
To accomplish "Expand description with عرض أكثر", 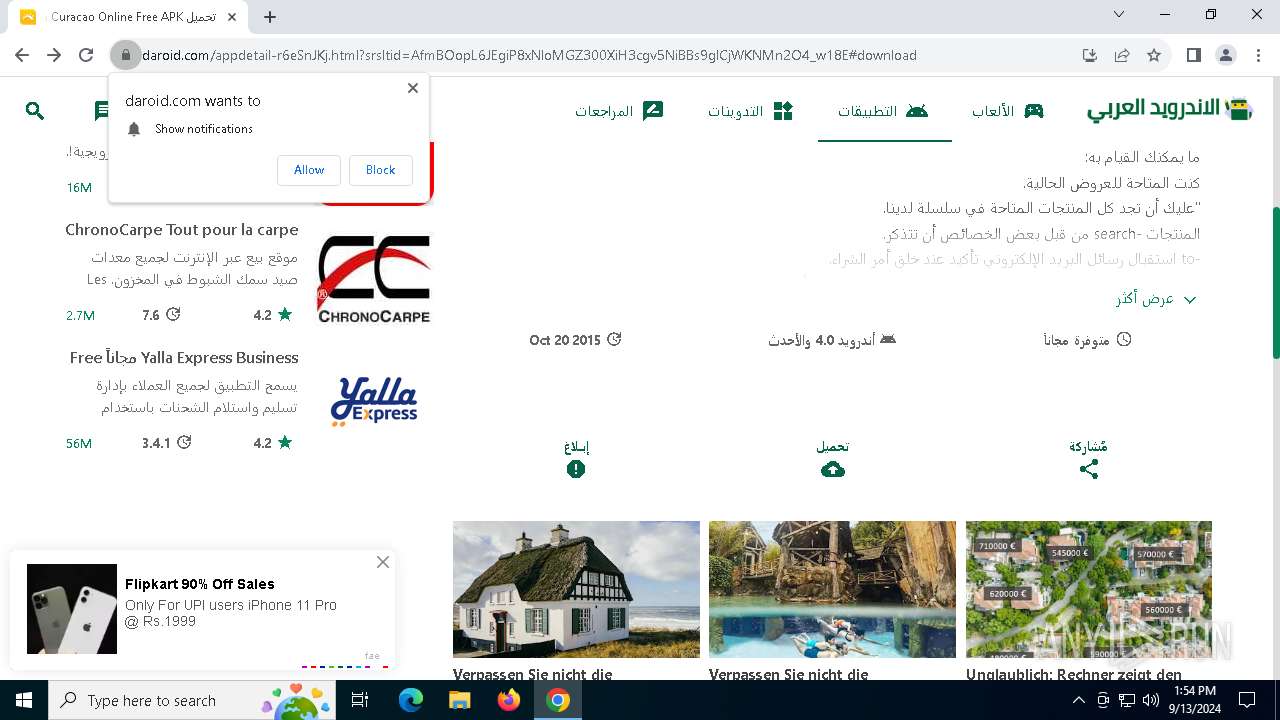I will (x=1156, y=299).
